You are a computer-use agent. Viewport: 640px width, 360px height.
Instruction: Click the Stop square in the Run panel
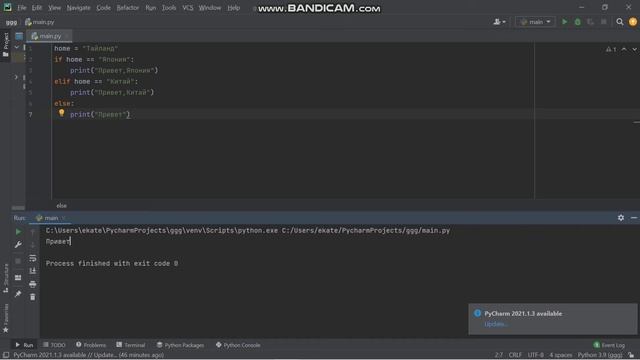point(18,260)
